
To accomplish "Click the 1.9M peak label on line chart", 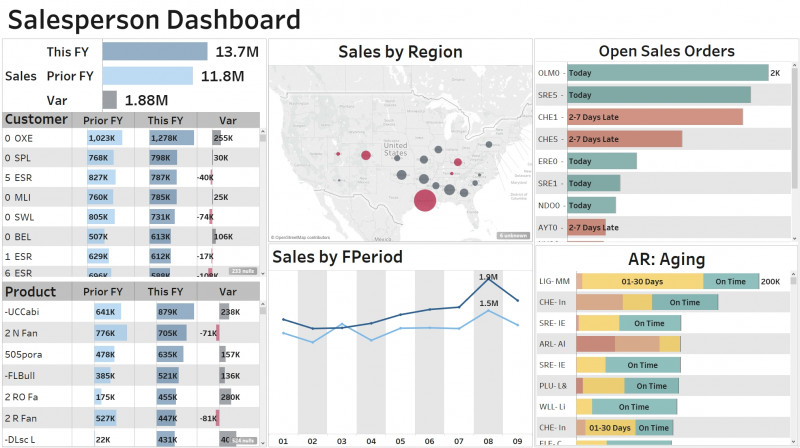I will (488, 277).
